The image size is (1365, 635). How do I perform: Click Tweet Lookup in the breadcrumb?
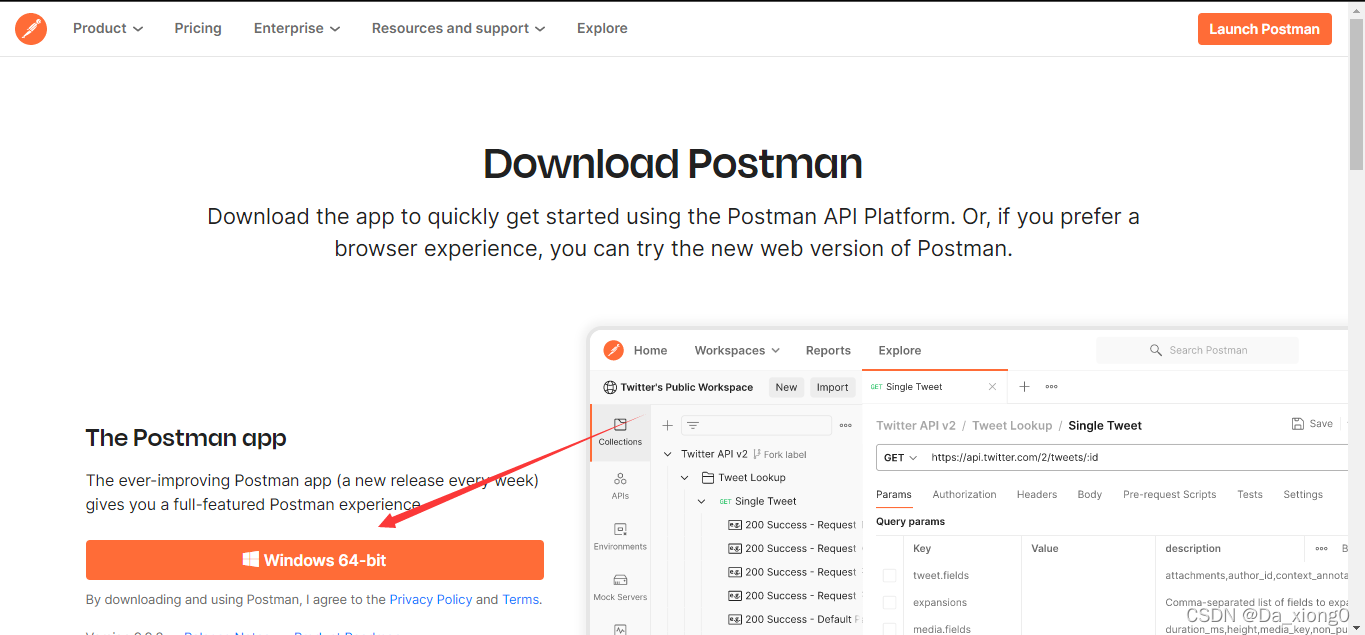pos(1012,425)
